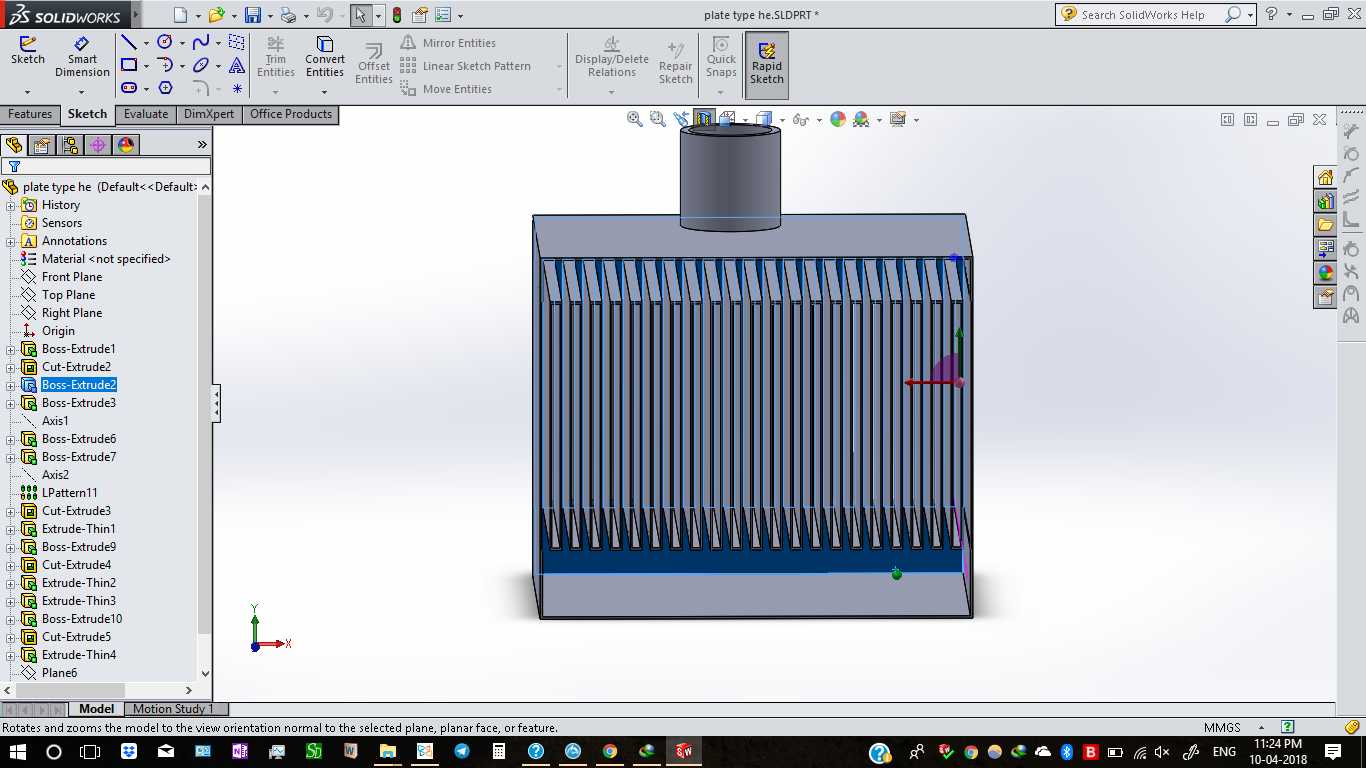
Task: Open Appearances task pane icon
Action: coord(1325,273)
